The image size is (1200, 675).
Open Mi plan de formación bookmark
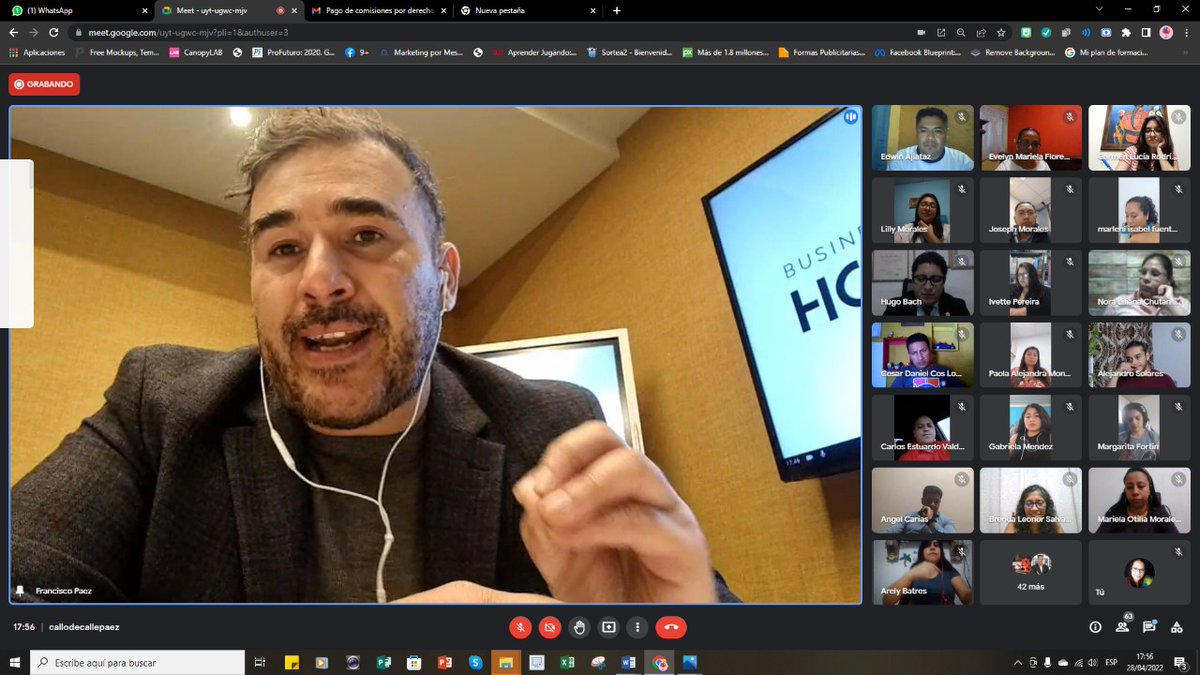[1107, 52]
